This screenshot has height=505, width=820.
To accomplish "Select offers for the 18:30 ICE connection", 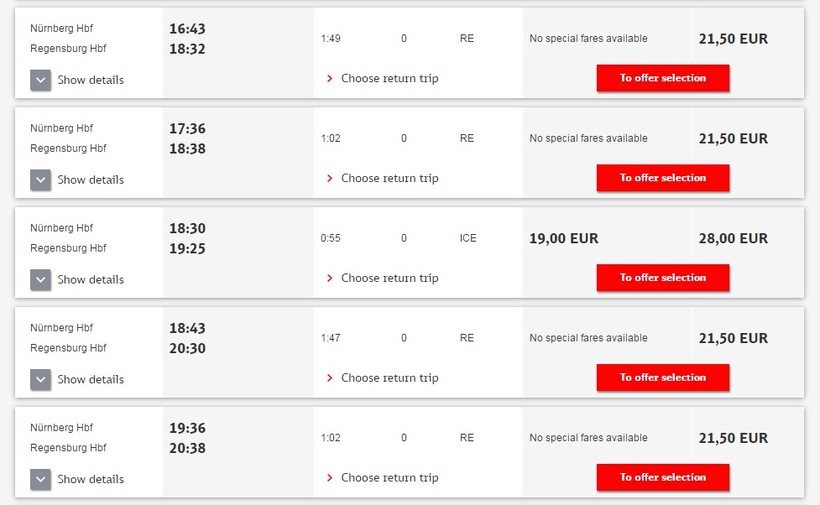I will (663, 278).
